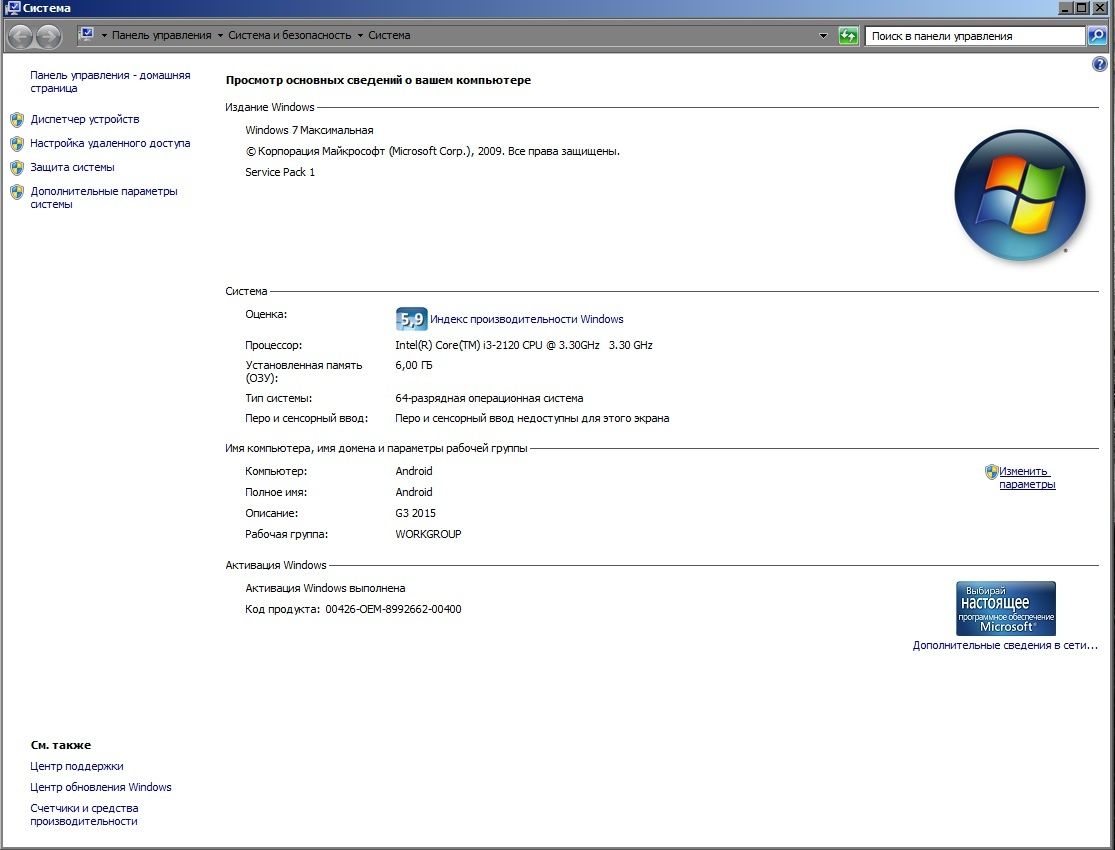The height and width of the screenshot is (850, 1115).
Task: Go to Панель управления breadcrumb
Action: coord(161,36)
